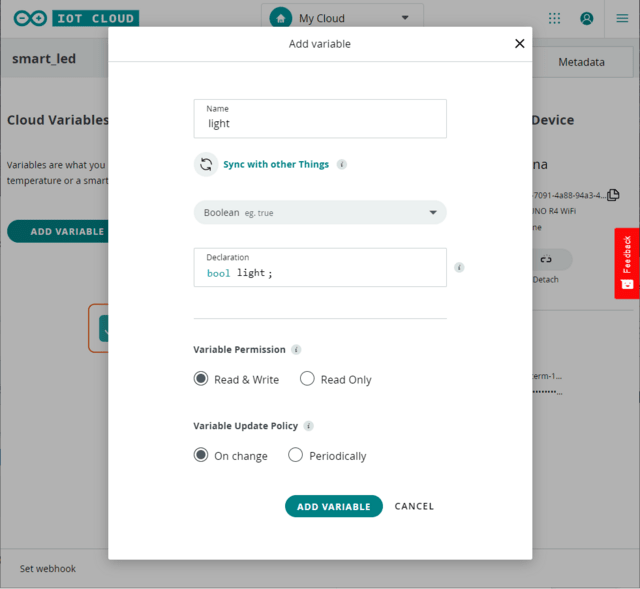Select On change update policy
This screenshot has width=640, height=589.
click(x=201, y=455)
